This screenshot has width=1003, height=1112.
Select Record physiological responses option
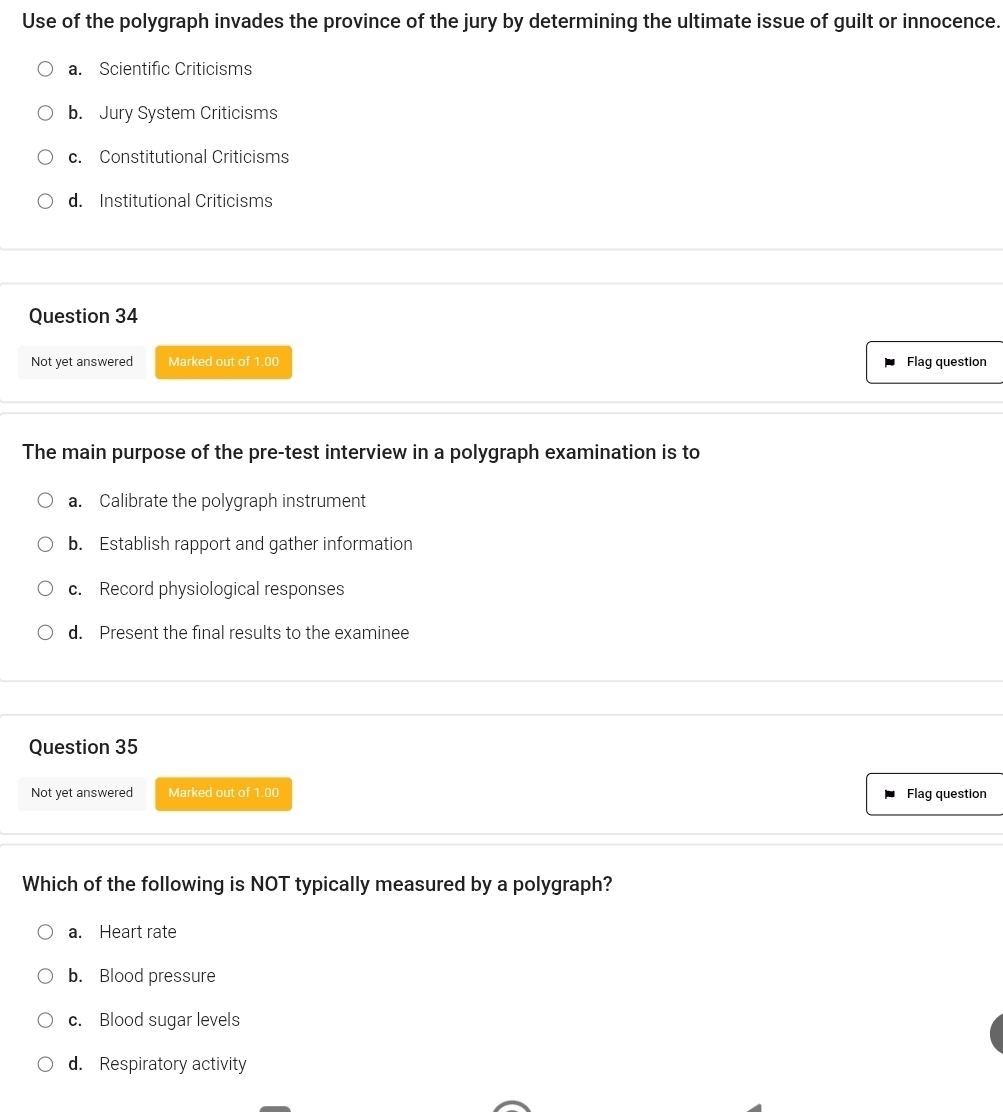(45, 589)
